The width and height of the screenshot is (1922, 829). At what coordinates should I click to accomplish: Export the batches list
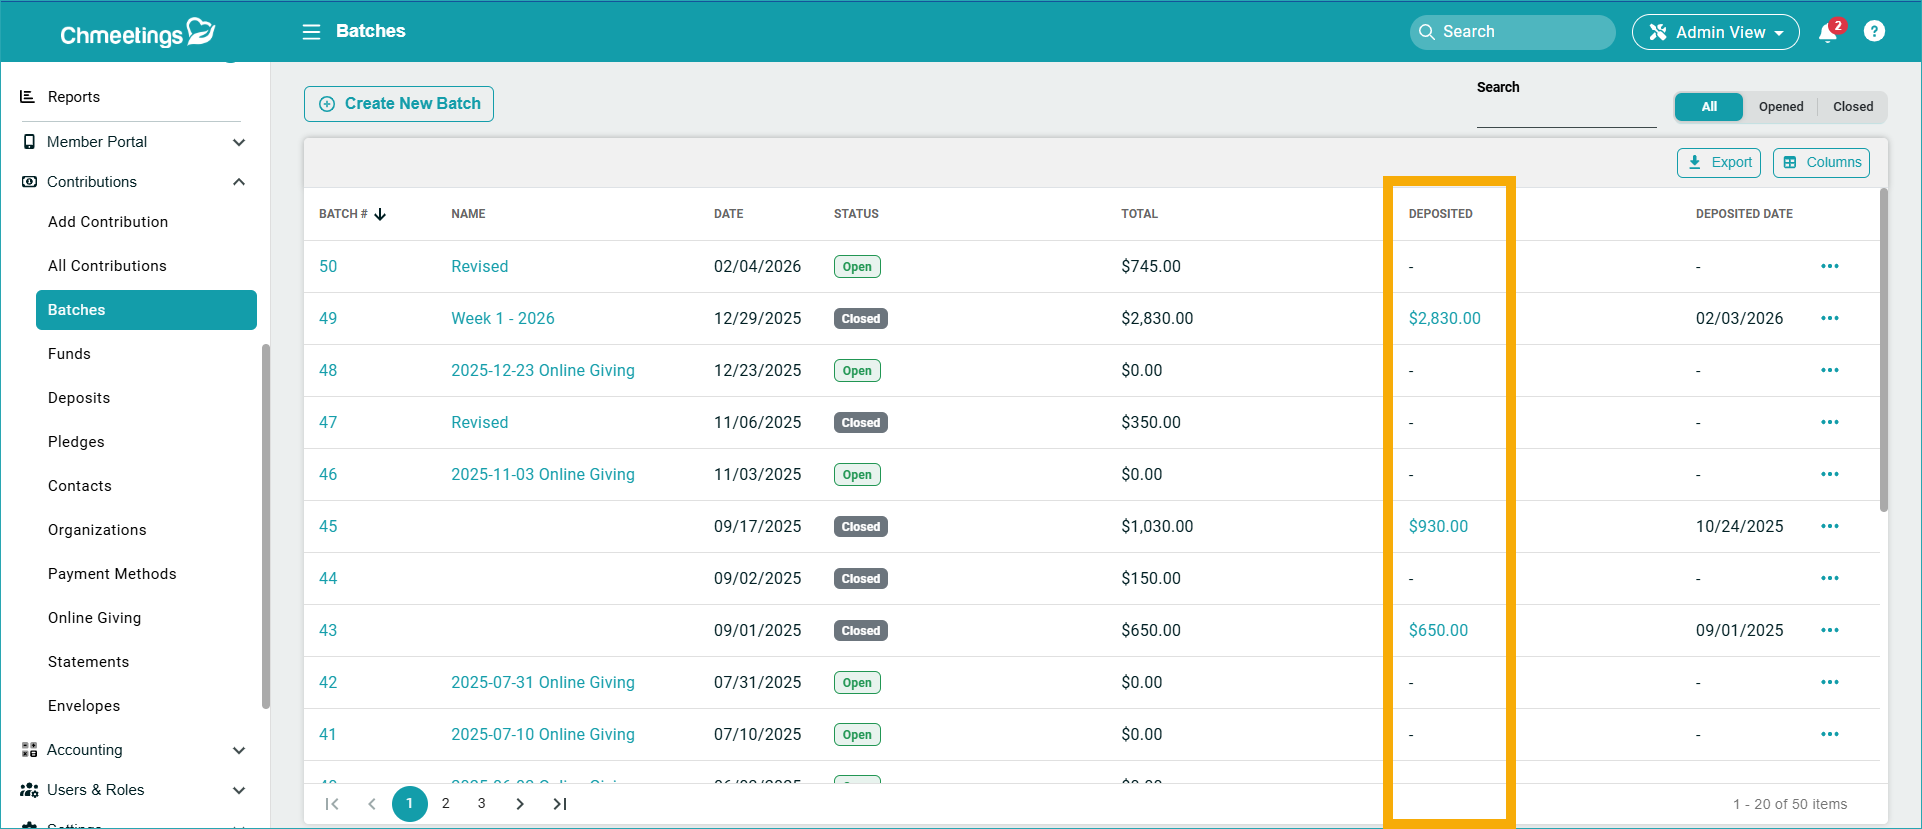(x=1719, y=162)
